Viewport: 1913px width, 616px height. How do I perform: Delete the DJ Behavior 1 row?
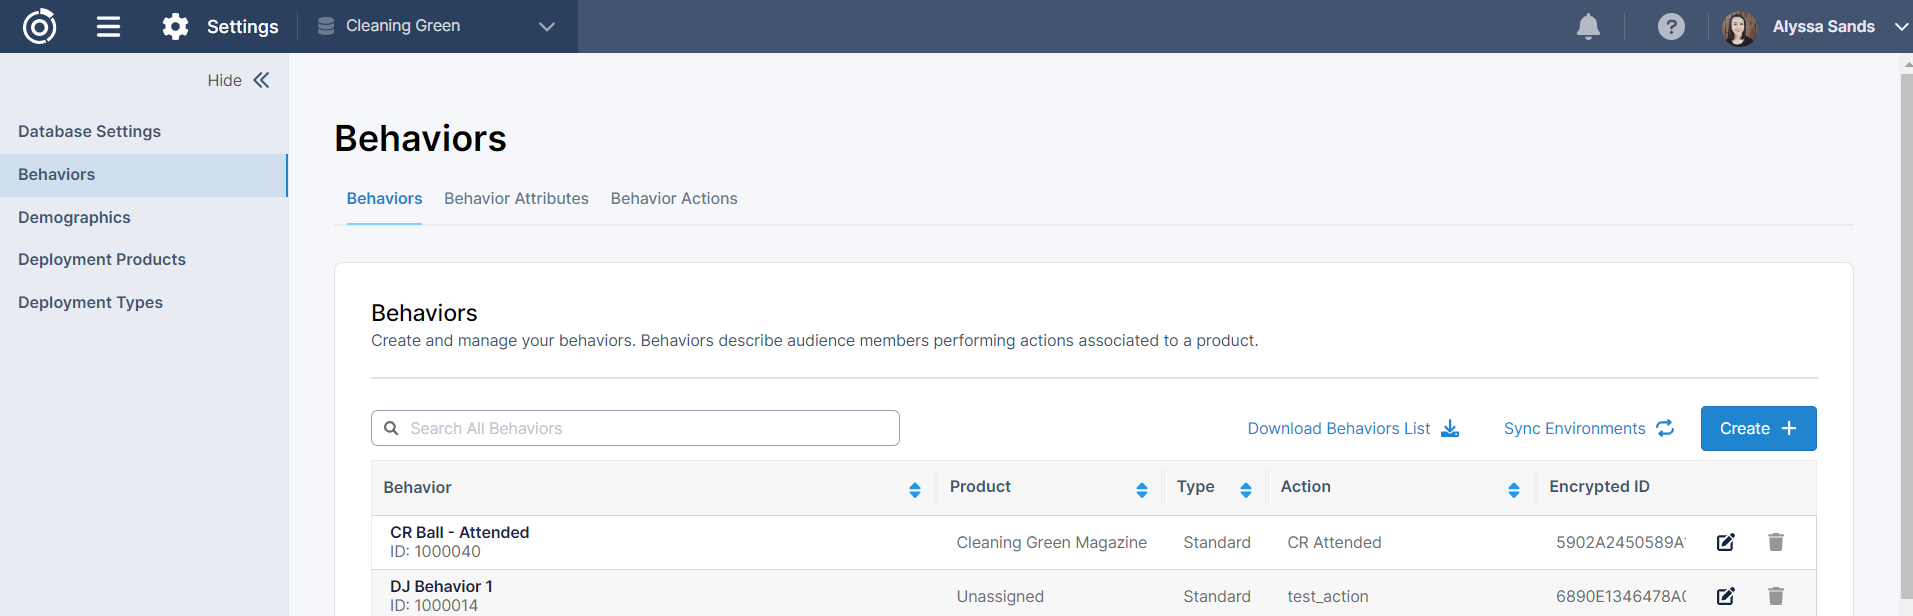(1776, 596)
